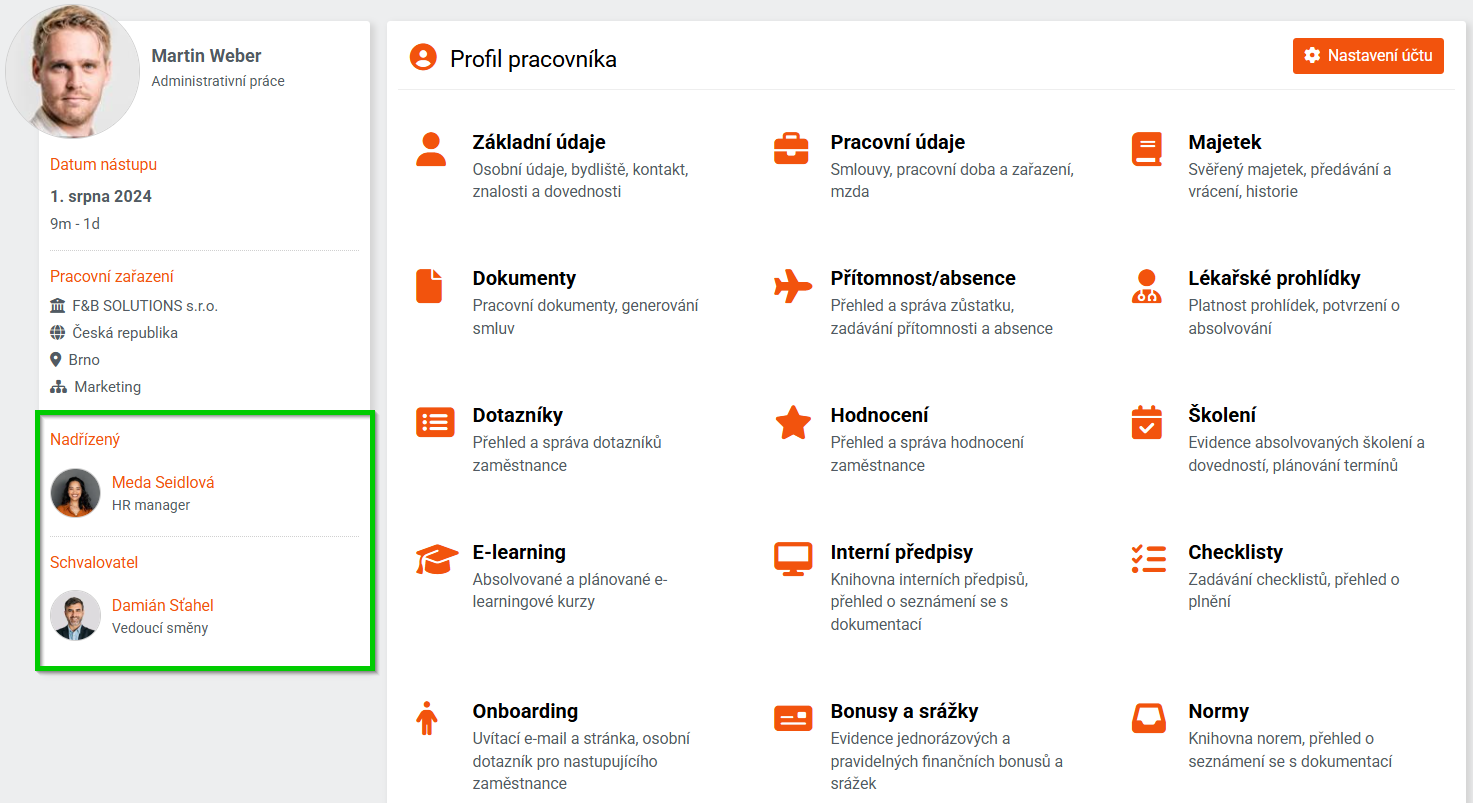Select the list icon for Dotazníky
The image size is (1473, 803).
point(435,422)
